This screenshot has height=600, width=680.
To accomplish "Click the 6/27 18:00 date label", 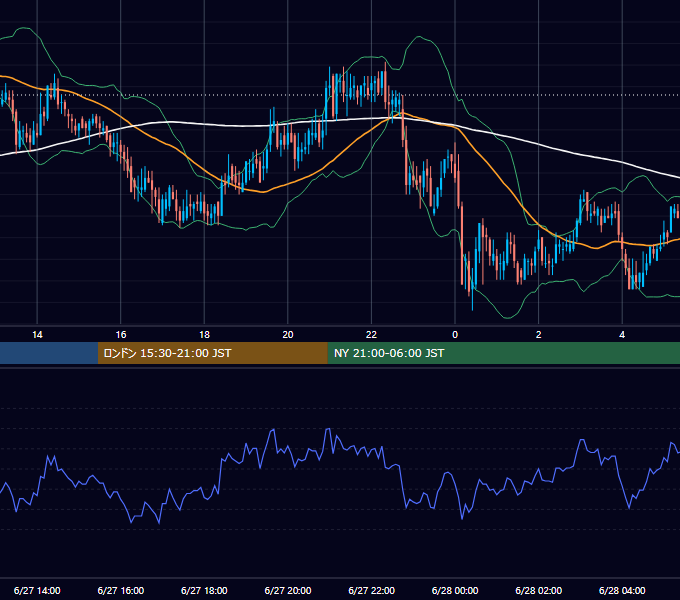I will tap(204, 590).
